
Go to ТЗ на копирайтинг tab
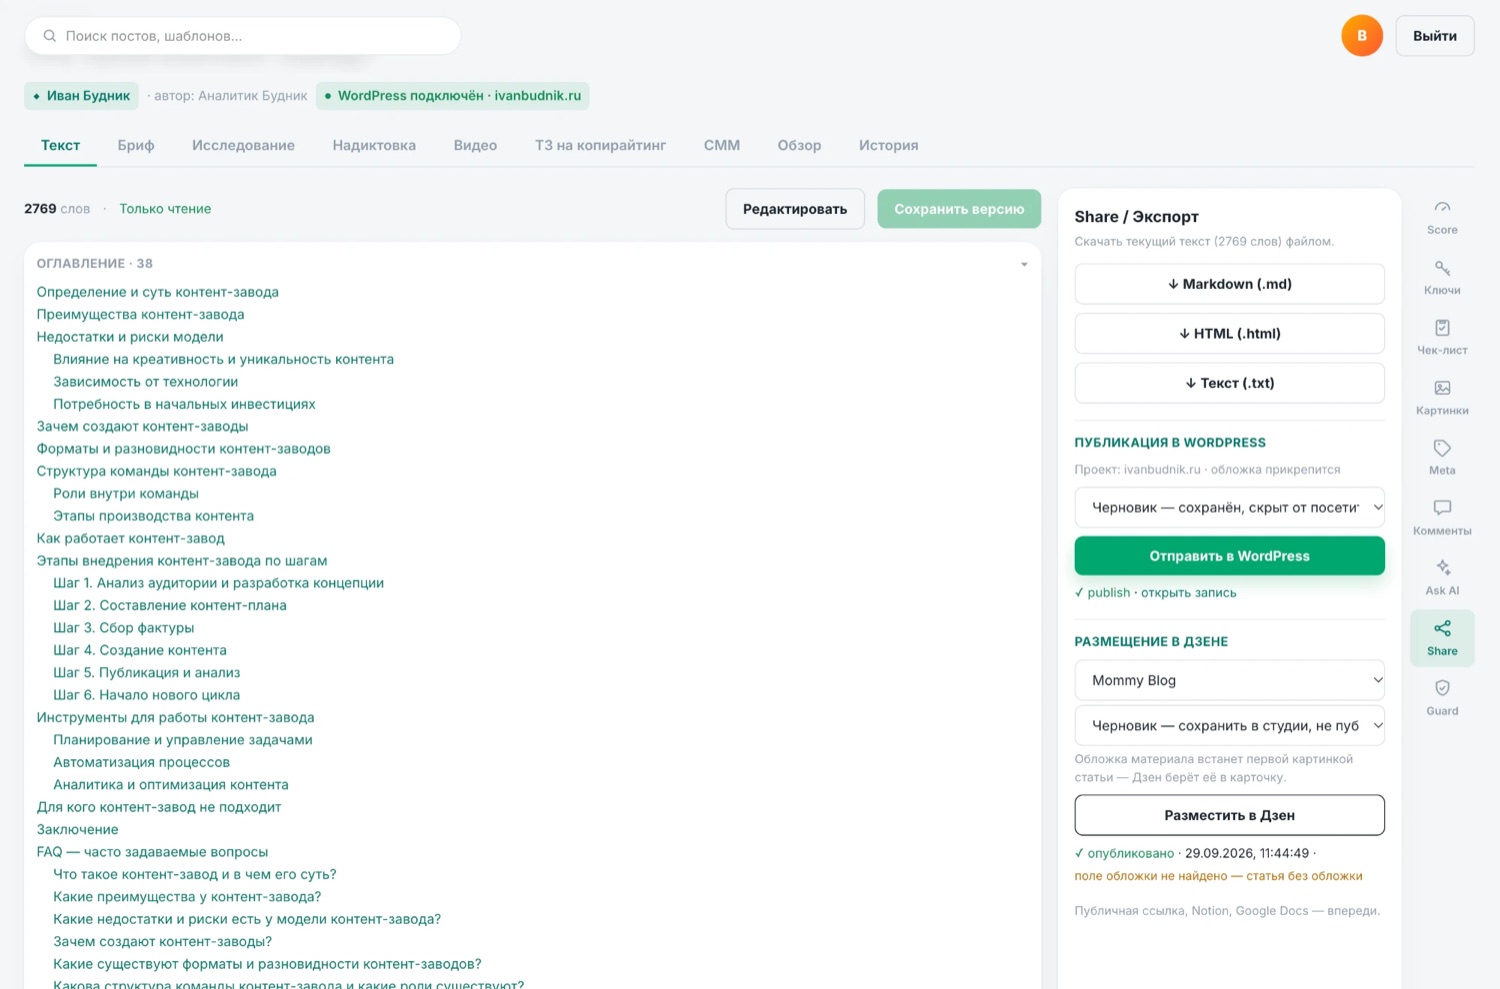[x=600, y=145]
